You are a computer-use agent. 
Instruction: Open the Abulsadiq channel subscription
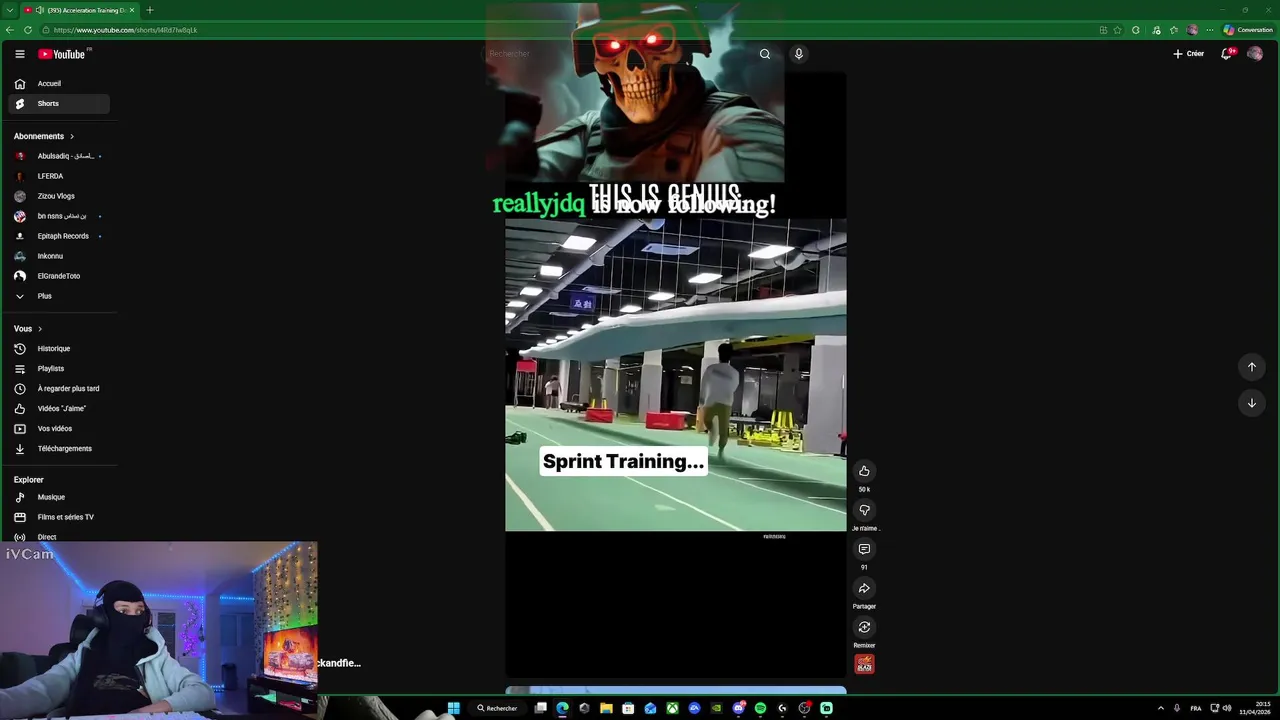coord(59,156)
